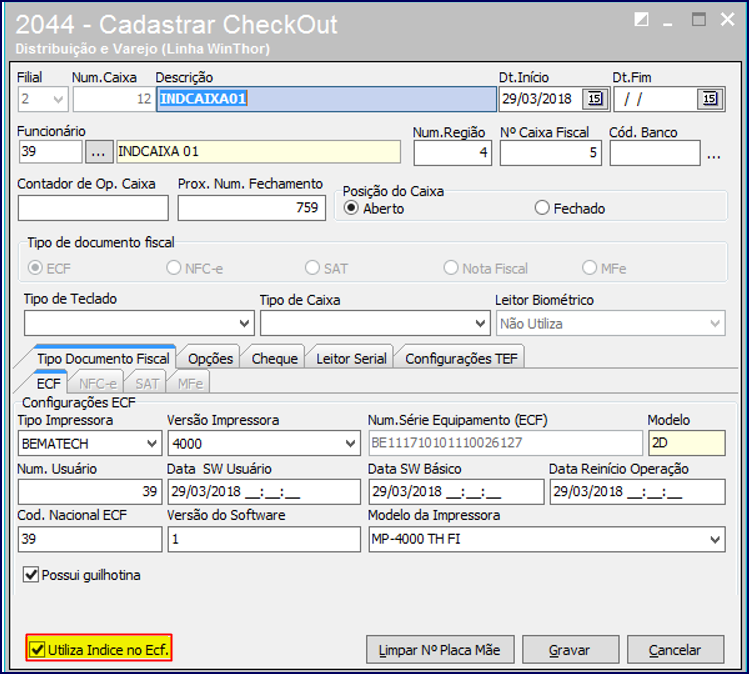This screenshot has width=749, height=674.
Task: Expand Tipo de Caixa dropdown
Action: [481, 324]
